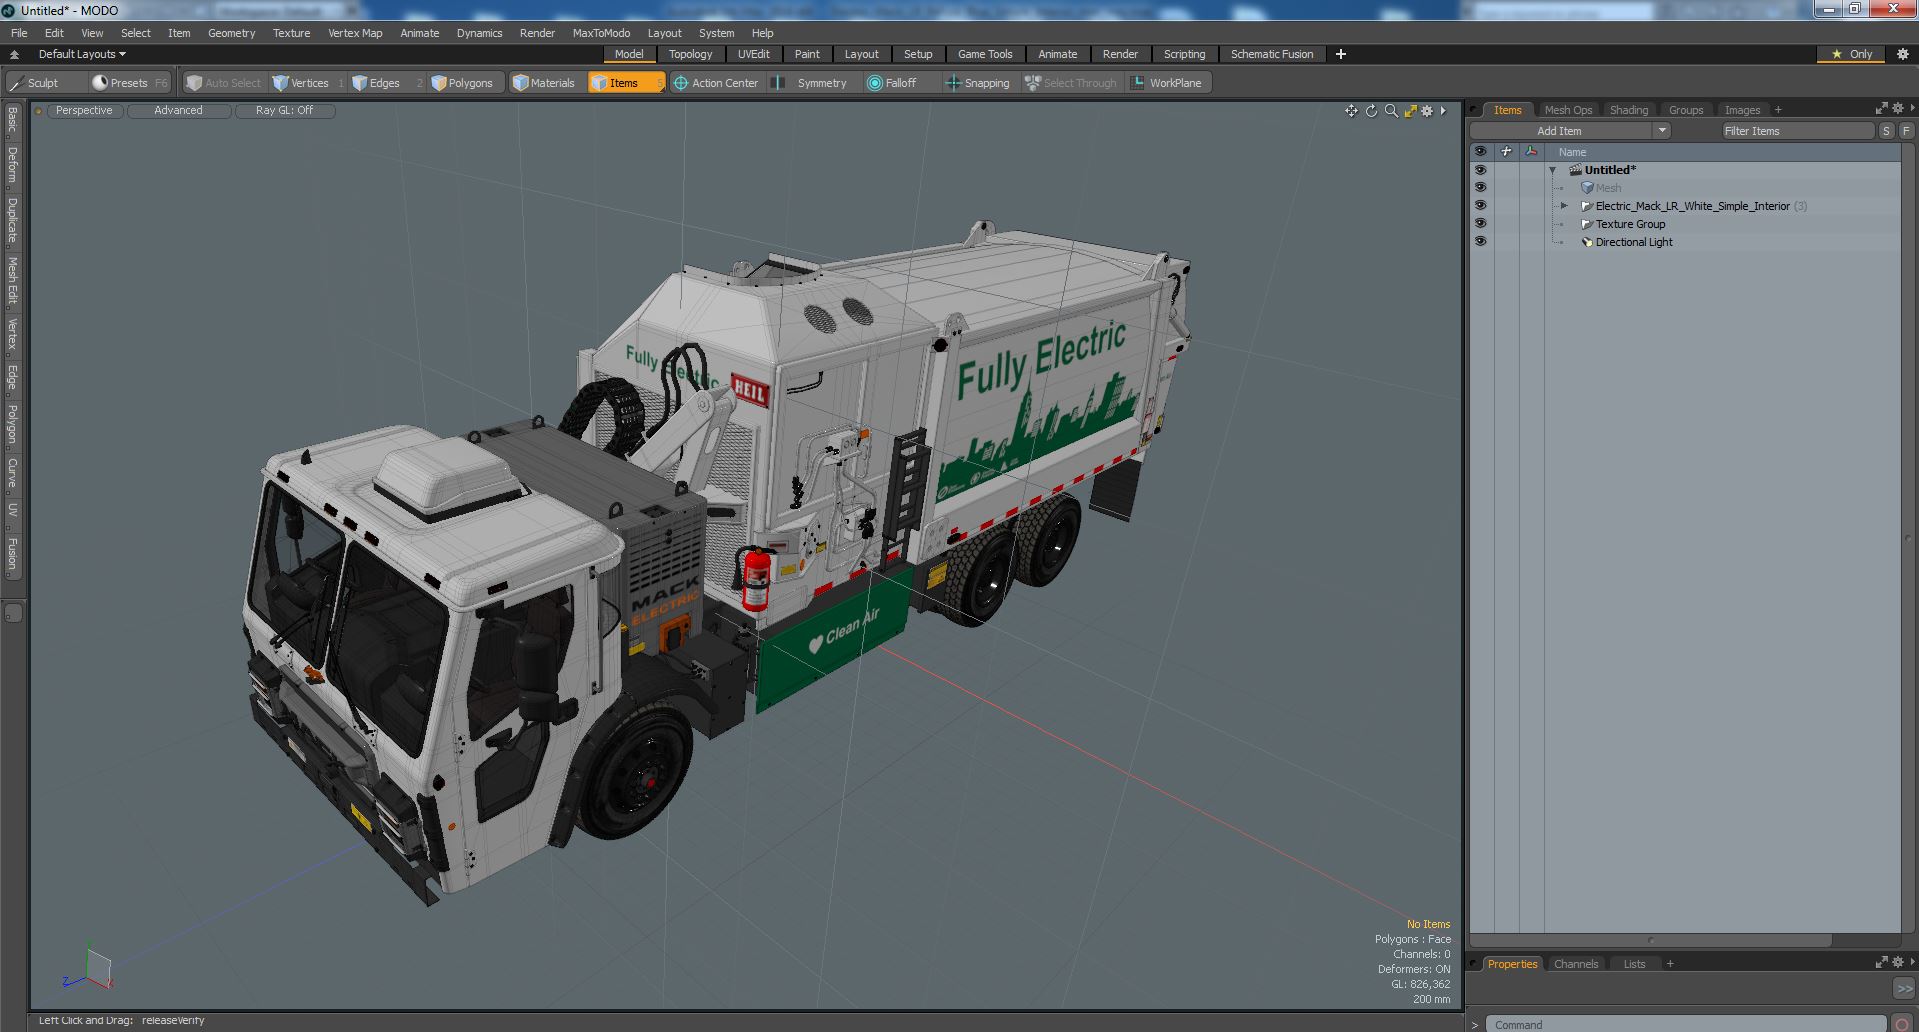Maximize the 3D viewport with the expand icon
The image size is (1919, 1032).
(1410, 111)
